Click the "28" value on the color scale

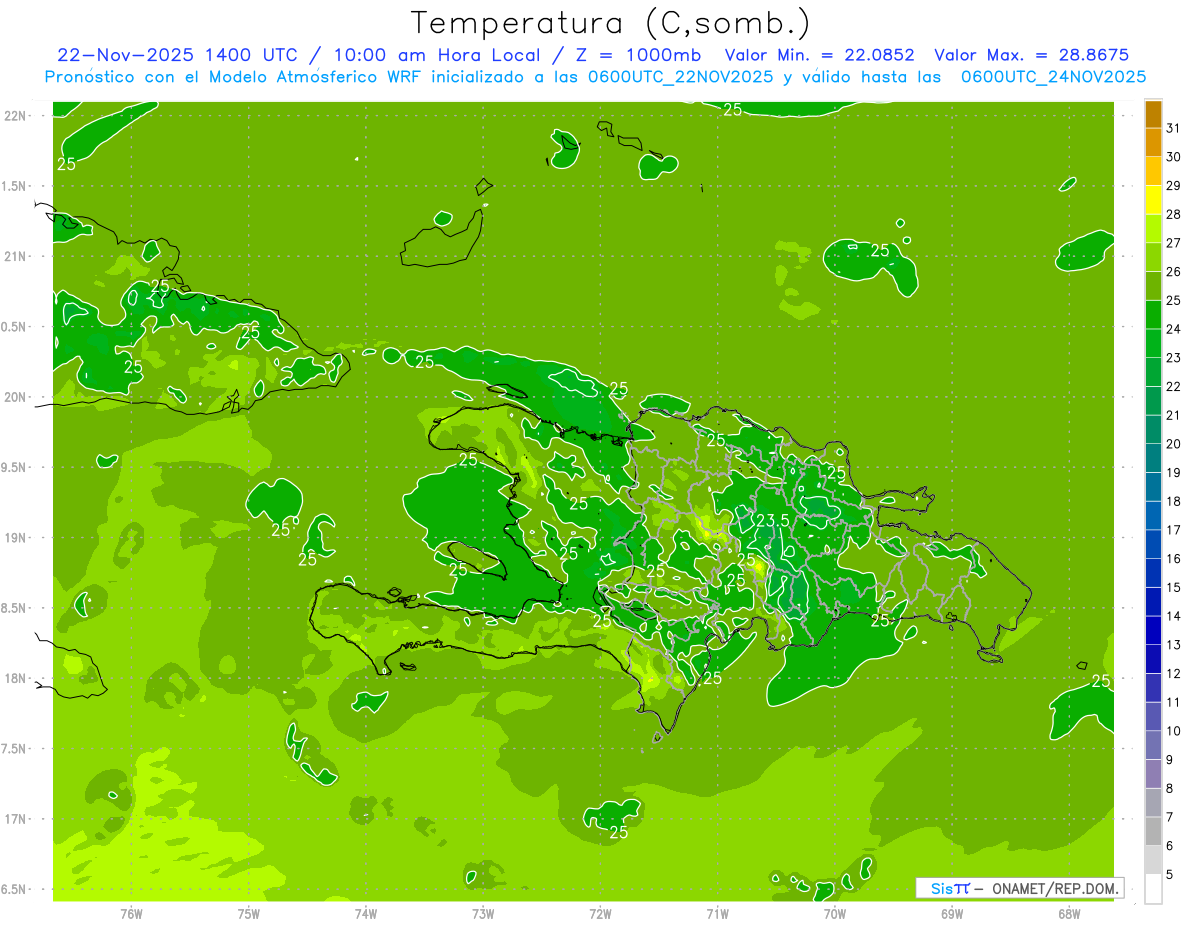tap(1173, 214)
